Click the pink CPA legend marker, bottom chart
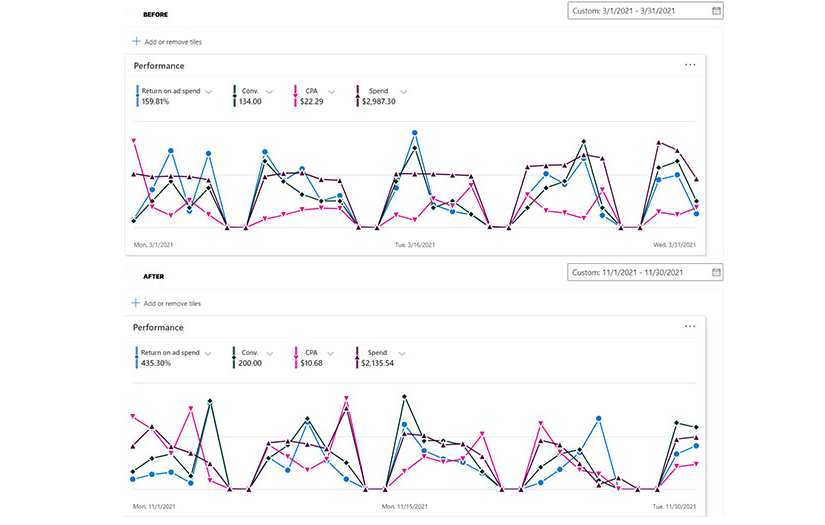Screen dimensions: 825x525 point(298,357)
